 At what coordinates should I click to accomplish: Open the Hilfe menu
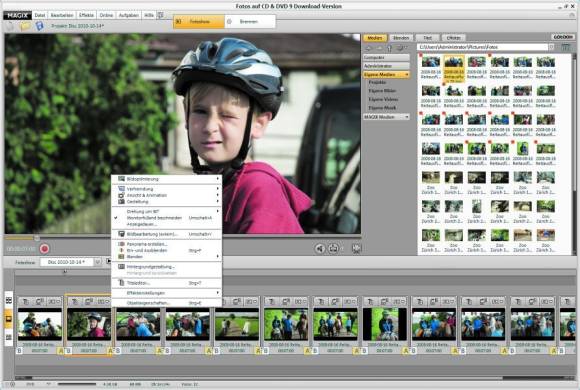click(x=149, y=15)
